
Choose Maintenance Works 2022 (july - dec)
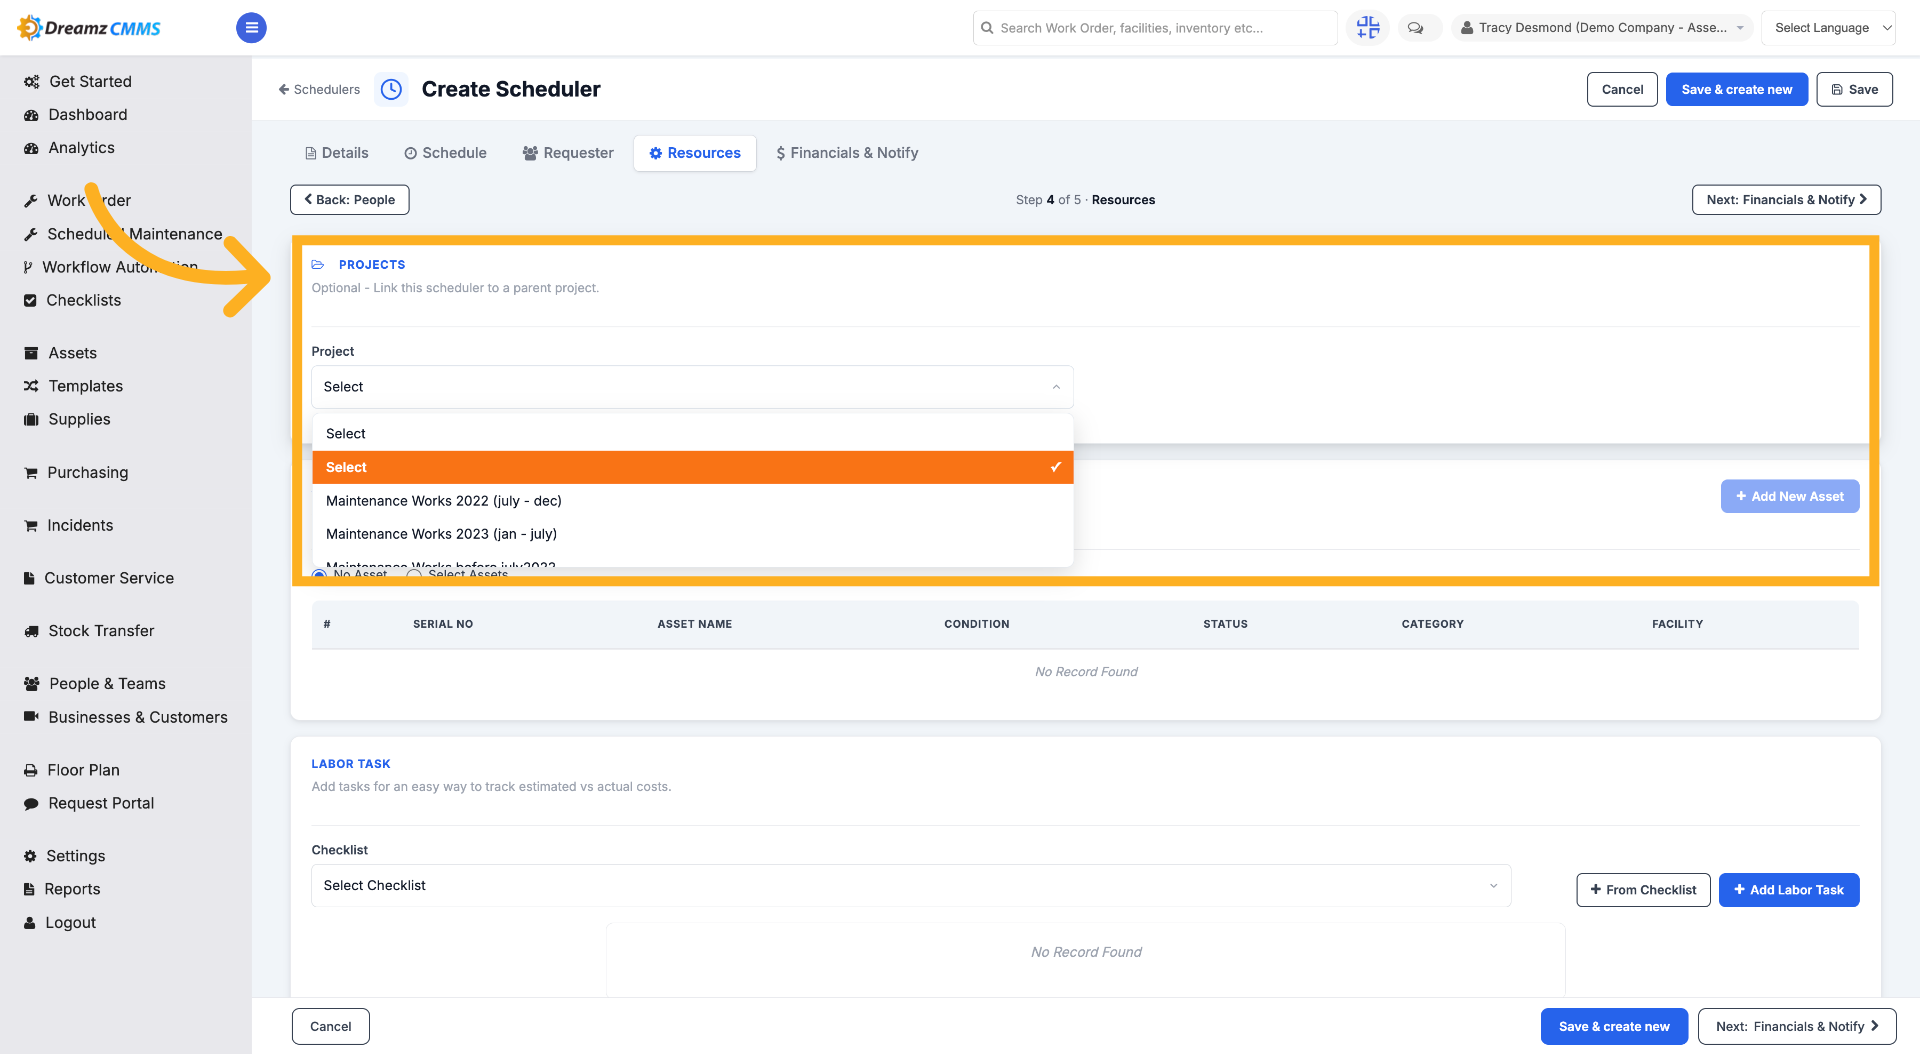tap(692, 501)
